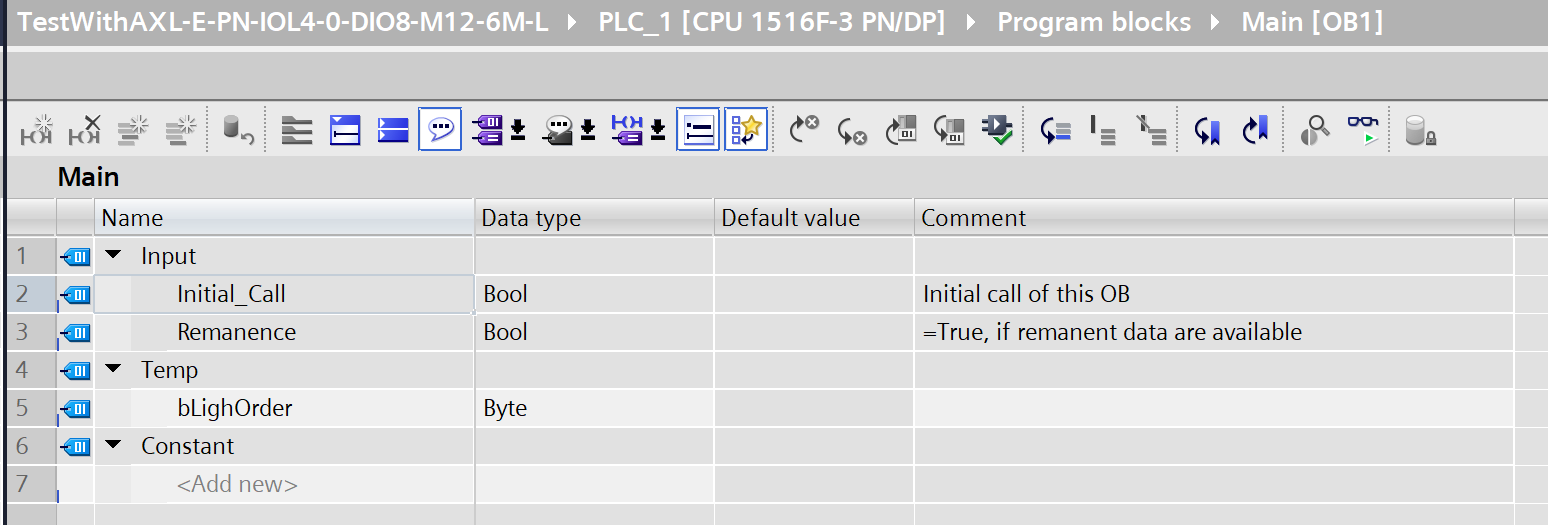Toggle the favorites display in editor

coord(745,130)
